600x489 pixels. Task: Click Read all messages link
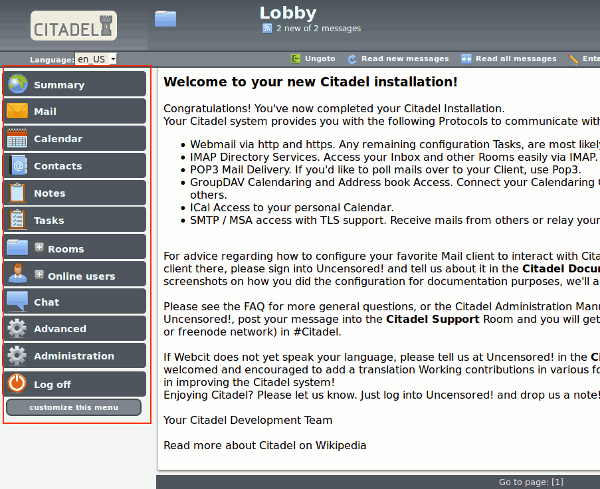[x=516, y=59]
